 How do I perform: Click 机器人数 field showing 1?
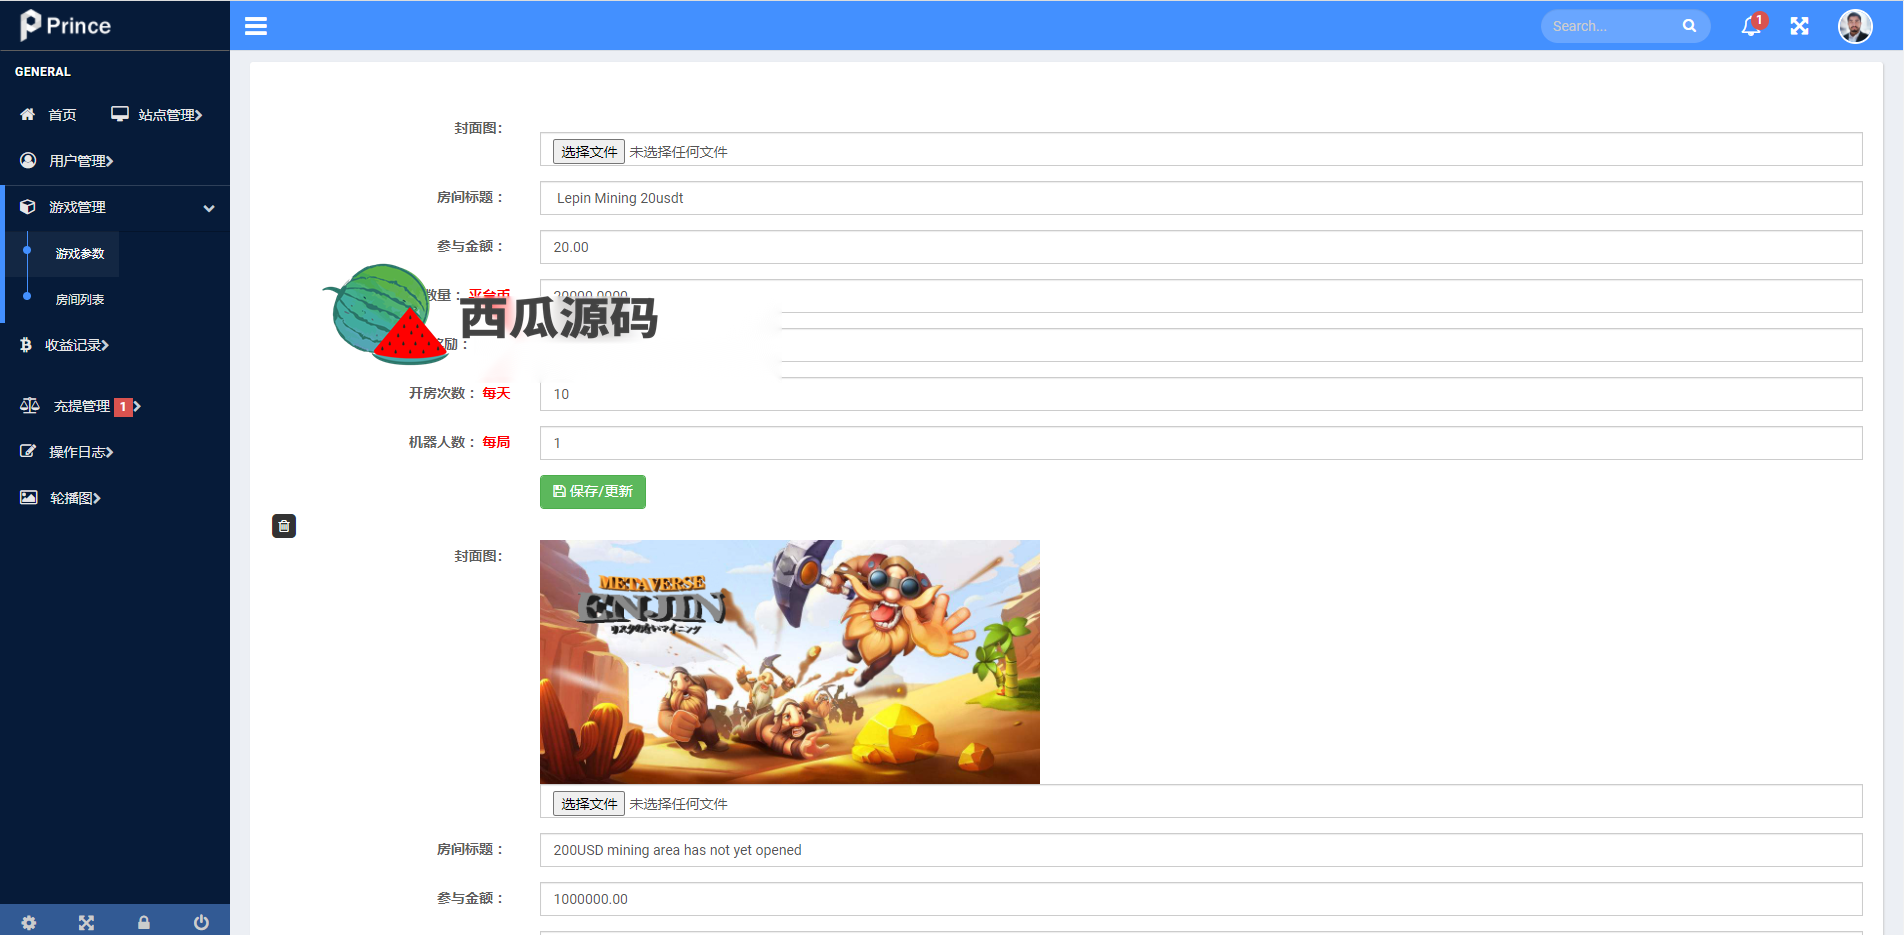[1201, 443]
